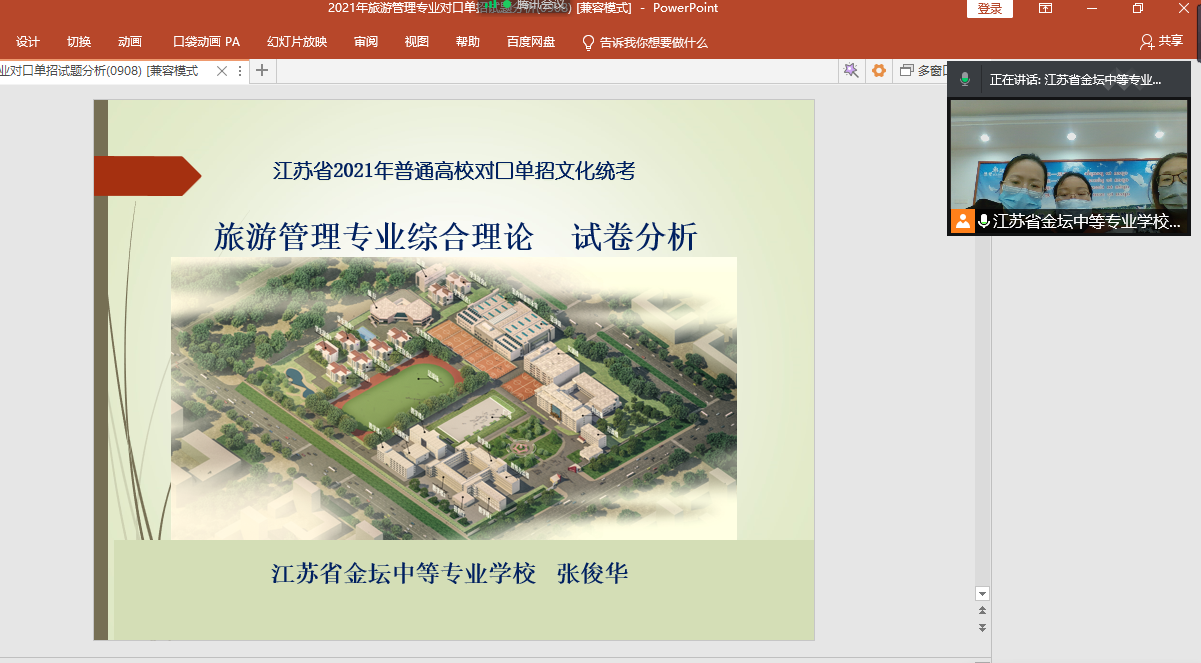1201x663 pixels.
Task: Open the orange gear settings icon
Action: click(879, 70)
